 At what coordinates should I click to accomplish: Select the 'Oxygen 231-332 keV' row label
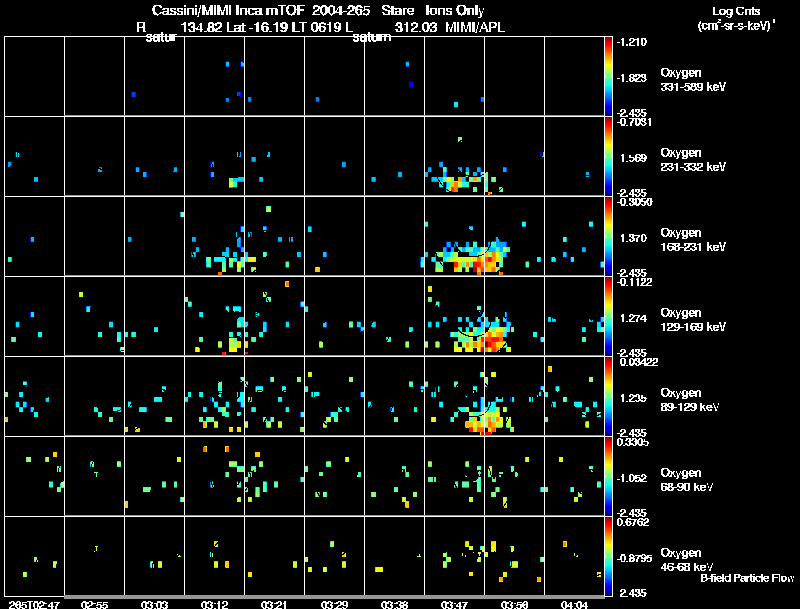[693, 160]
